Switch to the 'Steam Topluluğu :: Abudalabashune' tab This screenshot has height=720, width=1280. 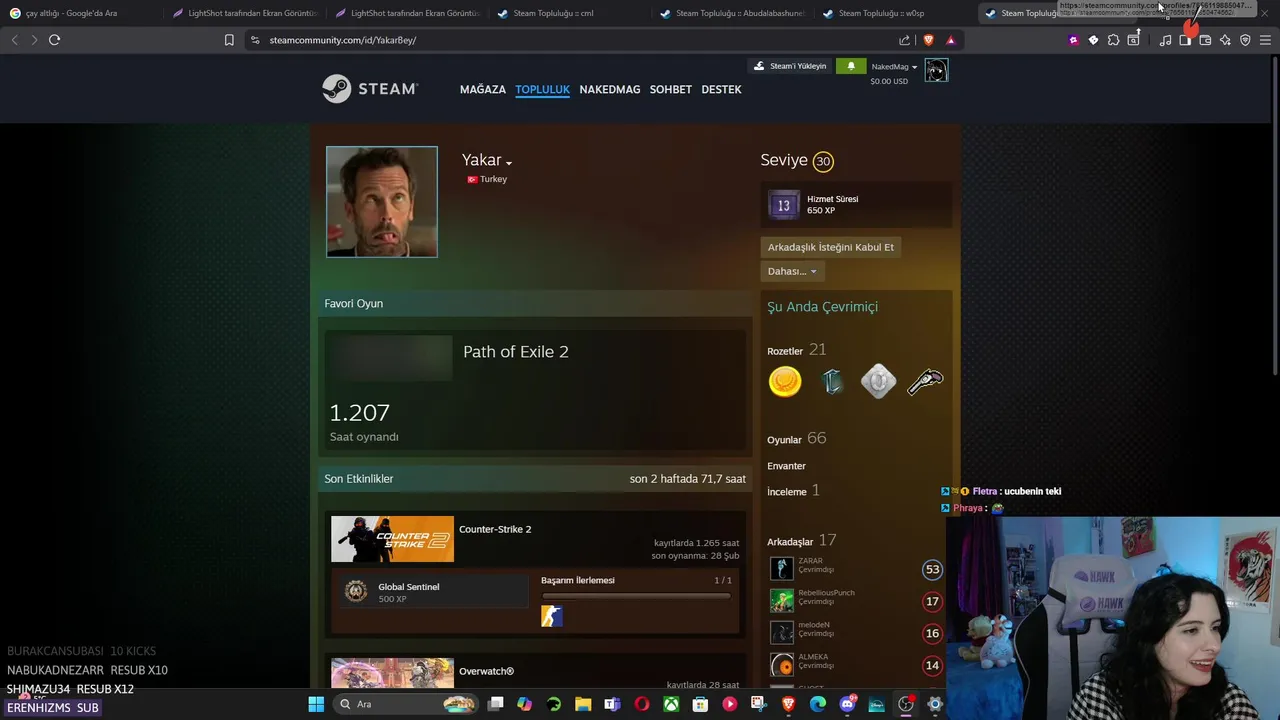tap(733, 13)
